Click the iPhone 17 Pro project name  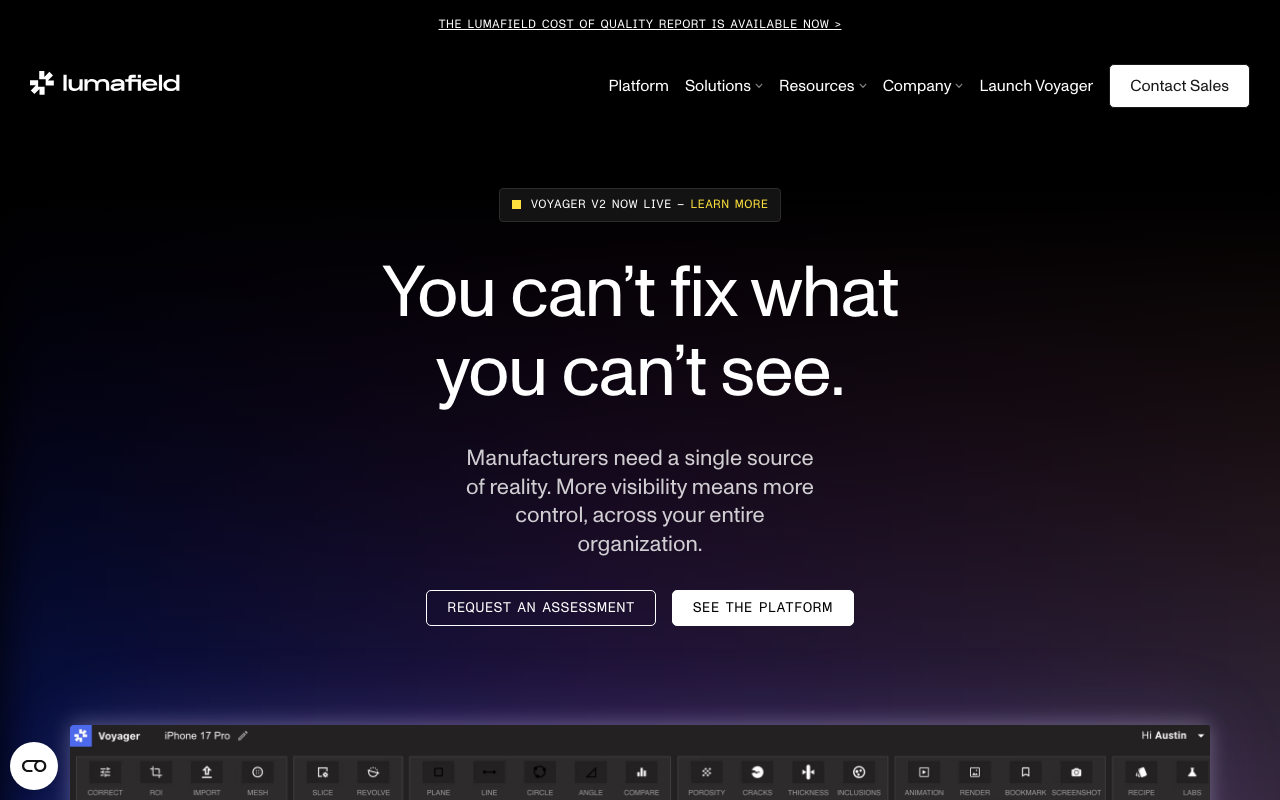(197, 736)
